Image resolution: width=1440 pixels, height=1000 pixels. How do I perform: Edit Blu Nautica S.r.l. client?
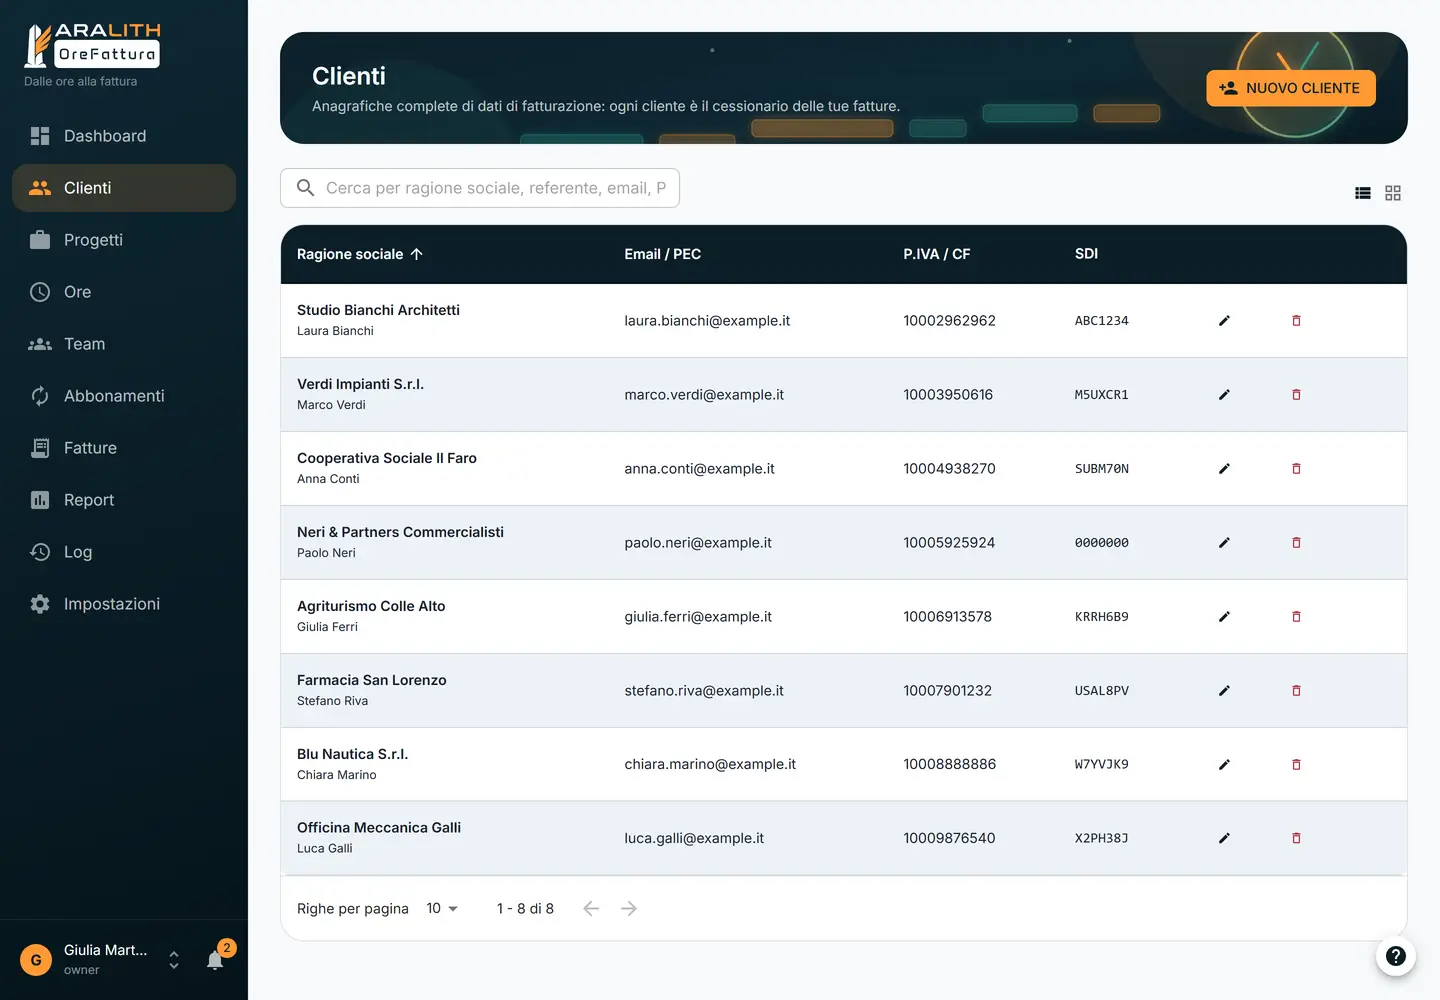[1224, 765]
